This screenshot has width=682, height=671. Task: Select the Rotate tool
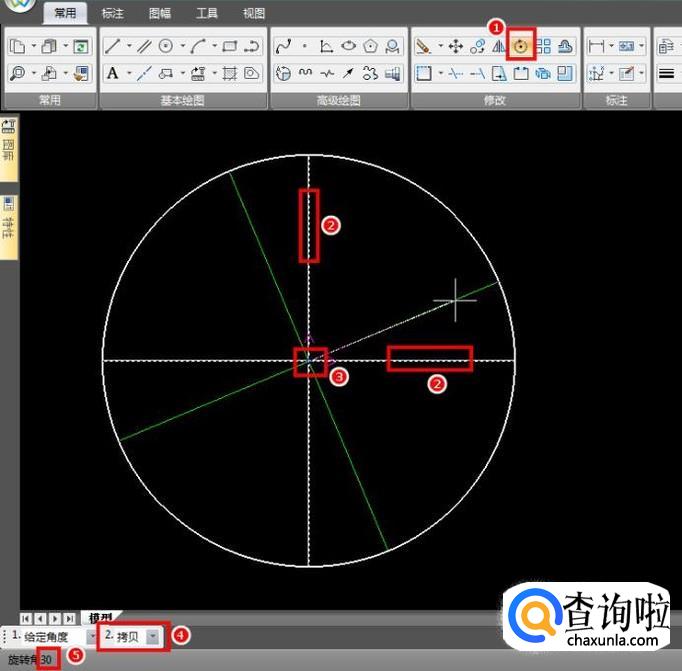point(521,46)
